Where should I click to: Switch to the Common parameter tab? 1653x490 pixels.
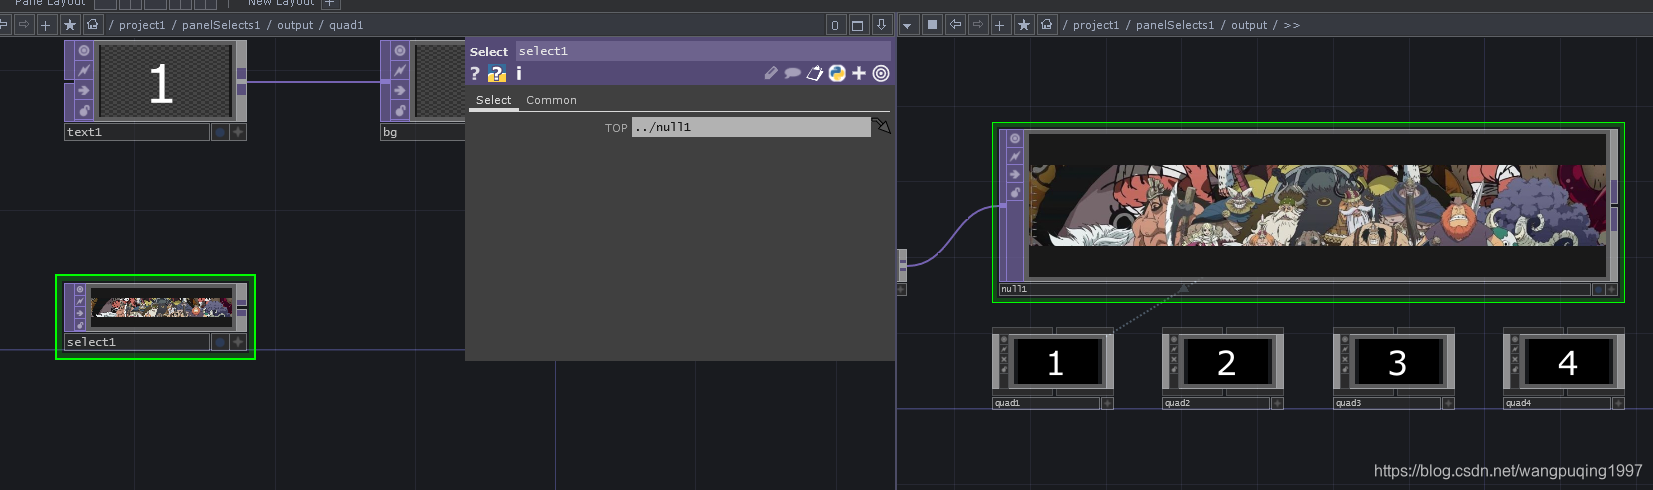(551, 100)
